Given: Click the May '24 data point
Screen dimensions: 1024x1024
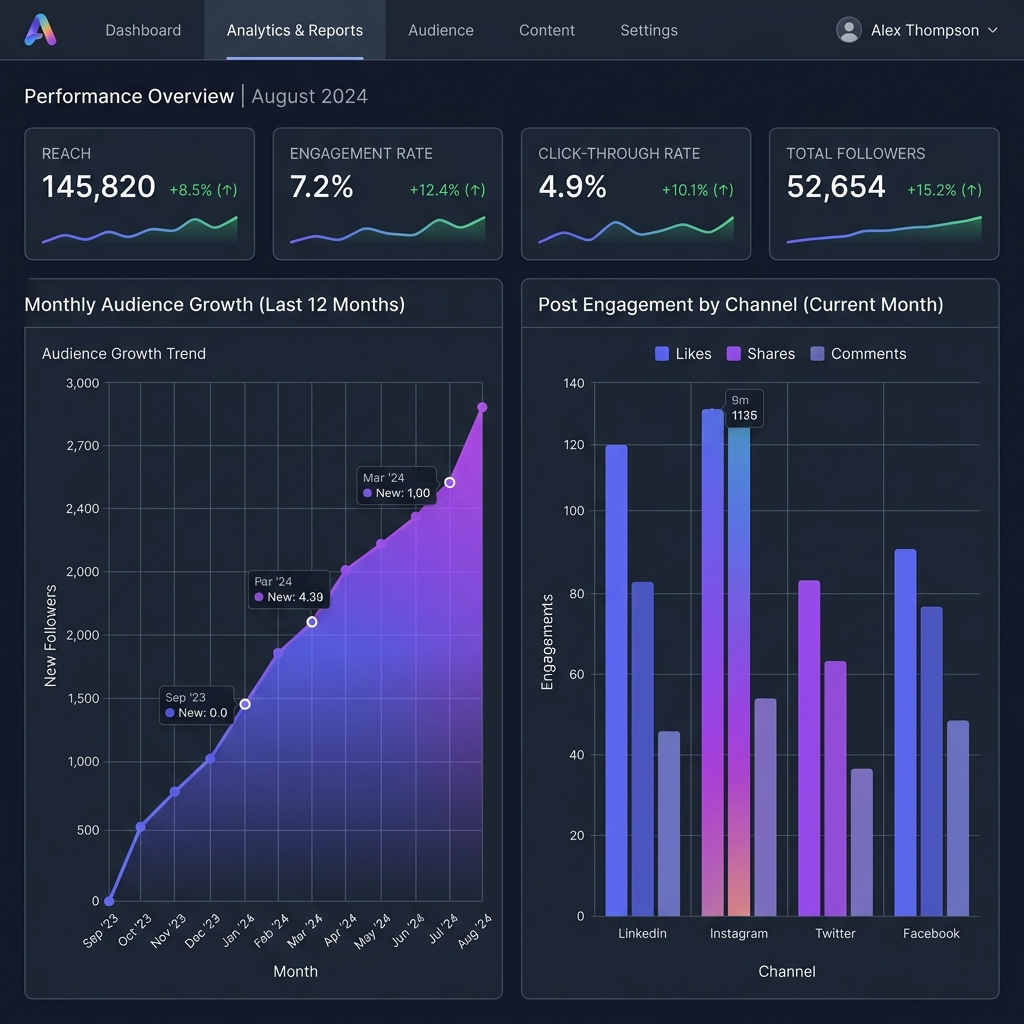Looking at the screenshot, I should pos(381,543).
